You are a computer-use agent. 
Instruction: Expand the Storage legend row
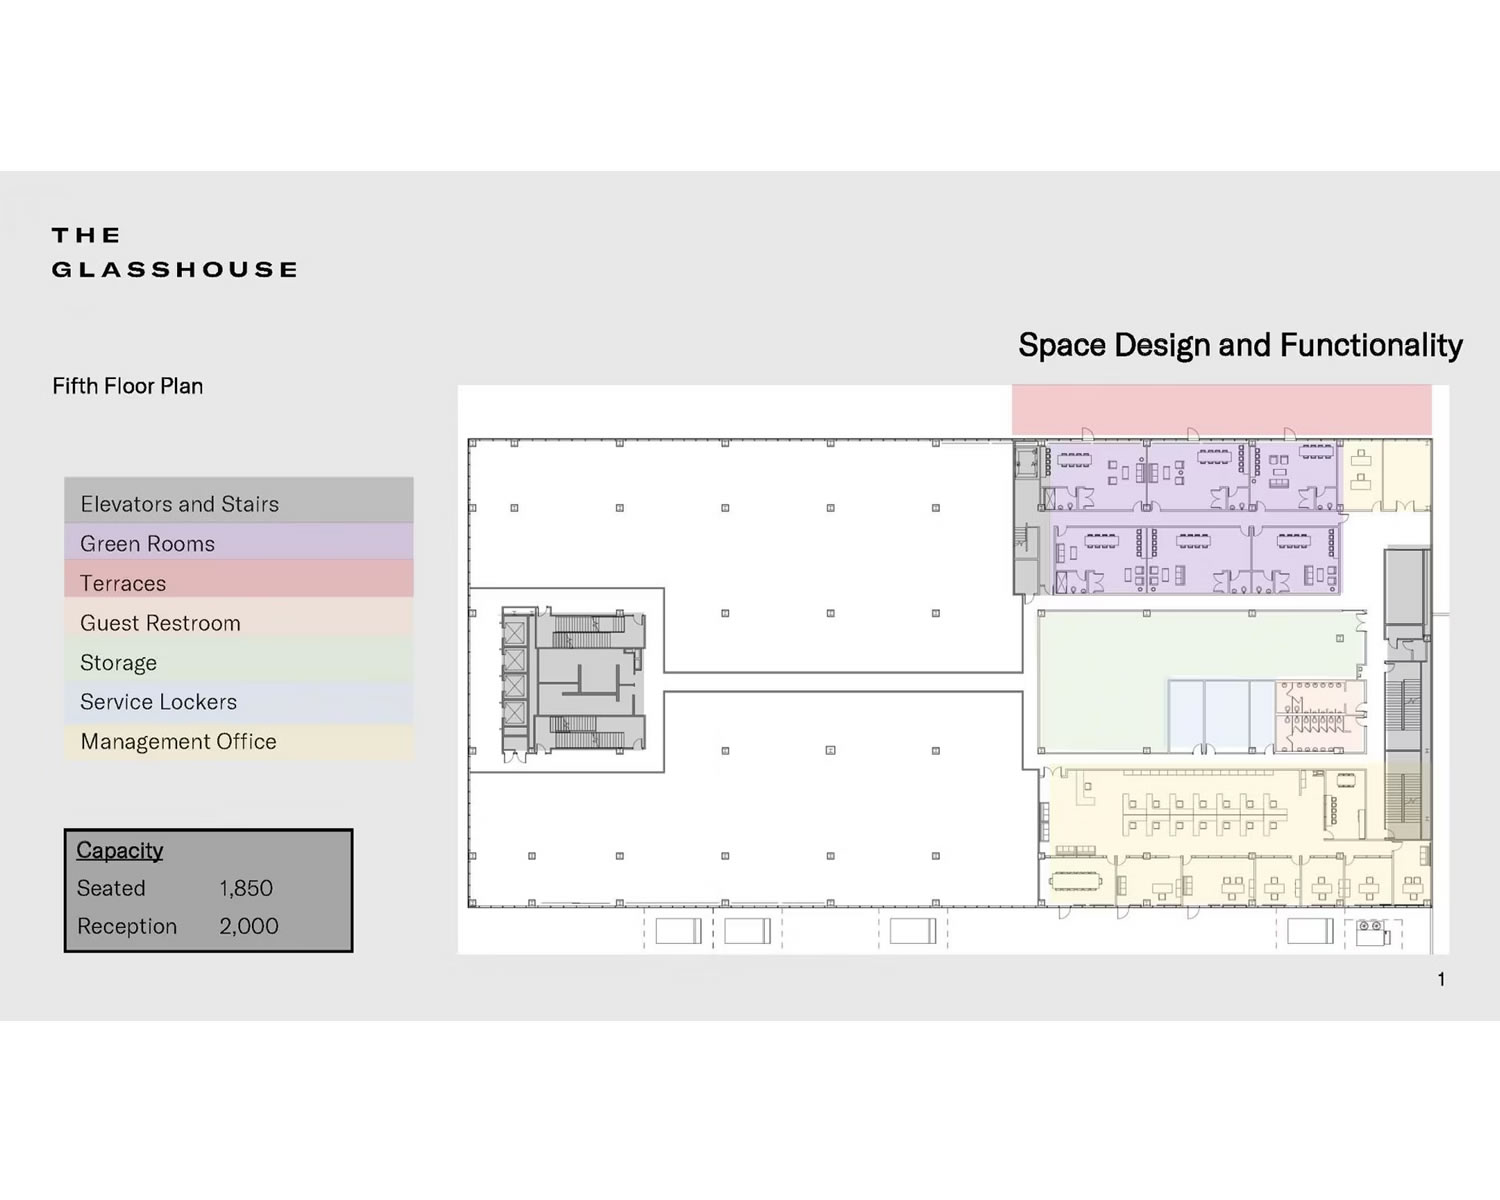[118, 662]
